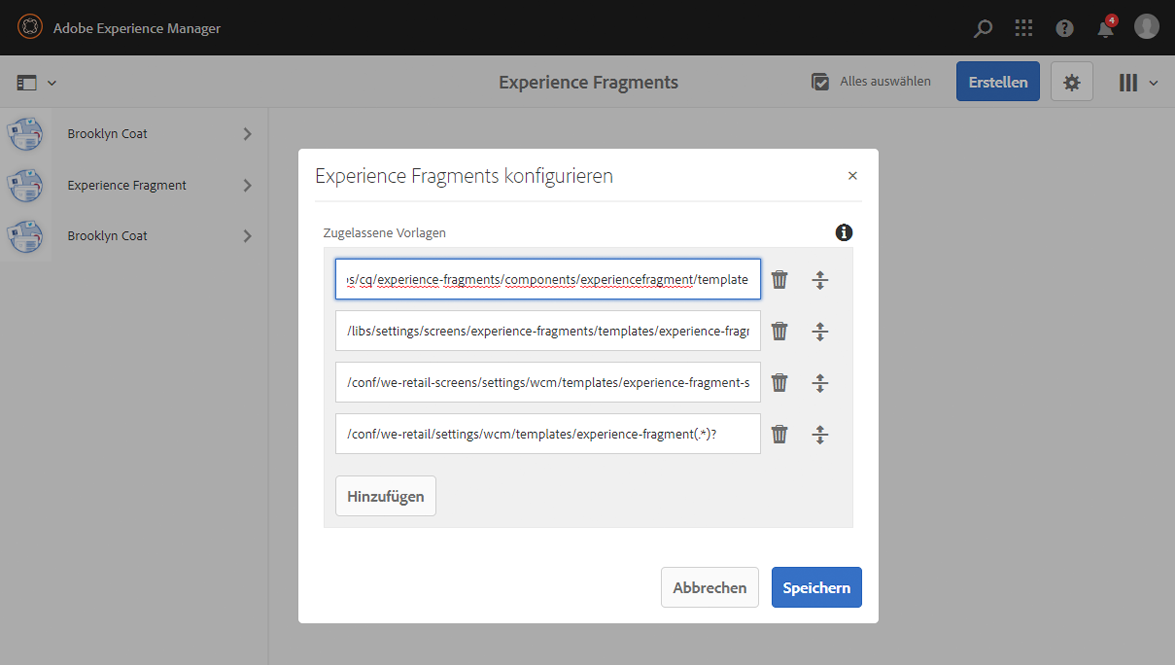Image resolution: width=1175 pixels, height=665 pixels.
Task: Open the help question mark menu
Action: (x=1065, y=28)
